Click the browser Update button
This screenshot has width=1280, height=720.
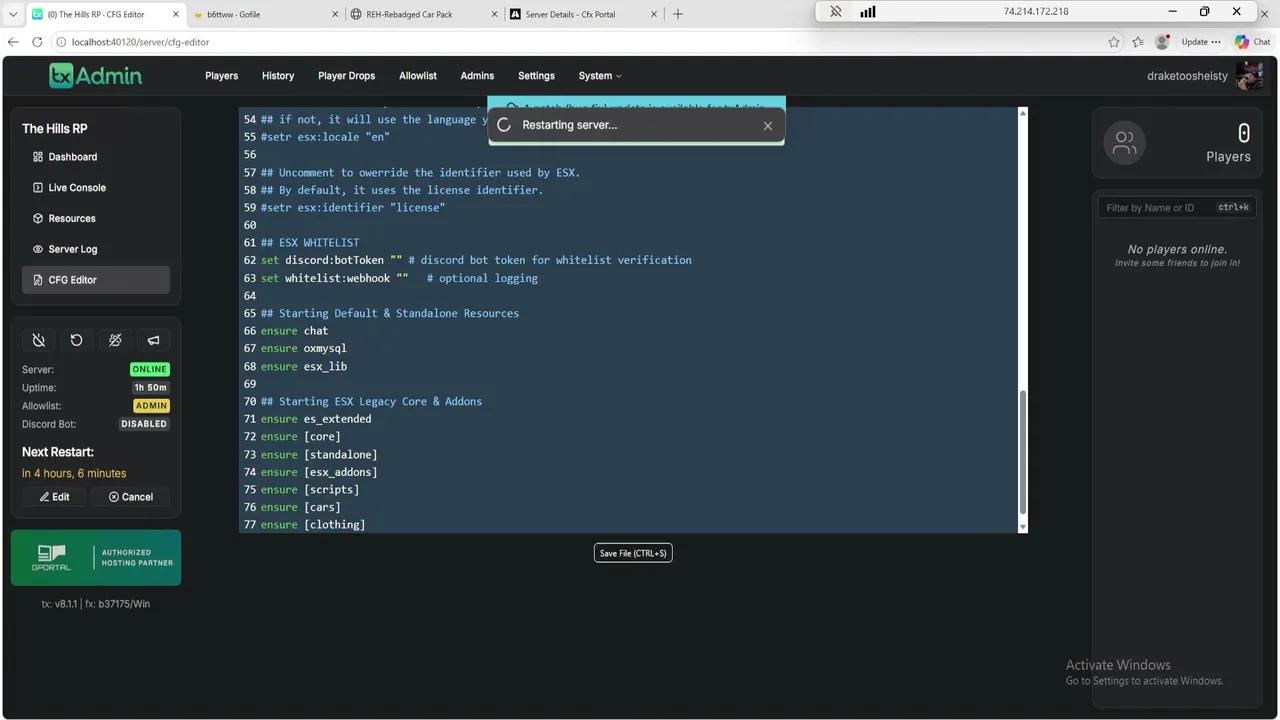[x=1200, y=42]
